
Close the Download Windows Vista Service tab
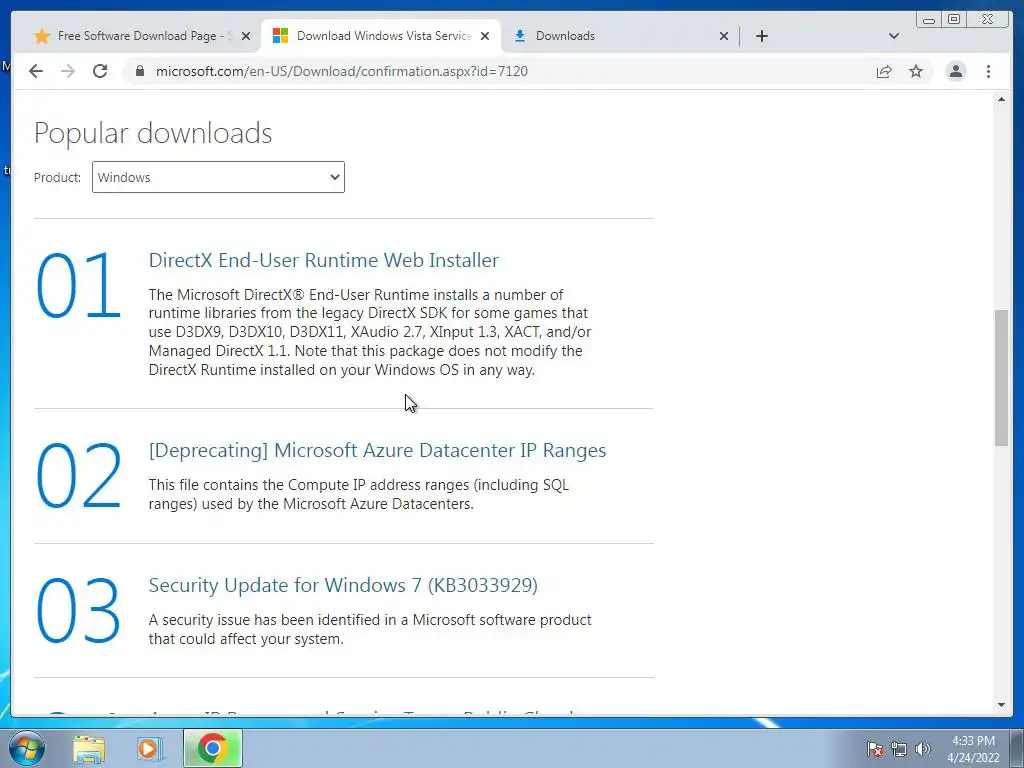point(485,37)
